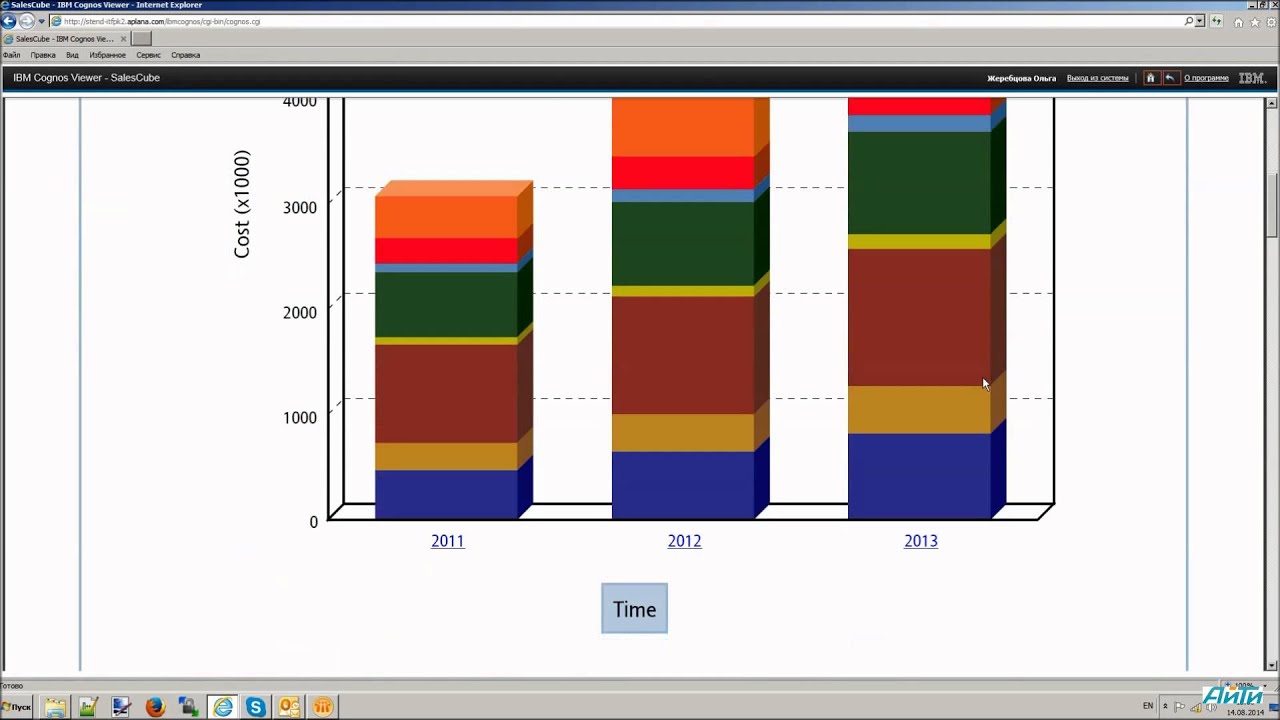Select the SalesCube - IBM Cognos Viewer tab
Screen dimensions: 1280x720
click(x=65, y=39)
